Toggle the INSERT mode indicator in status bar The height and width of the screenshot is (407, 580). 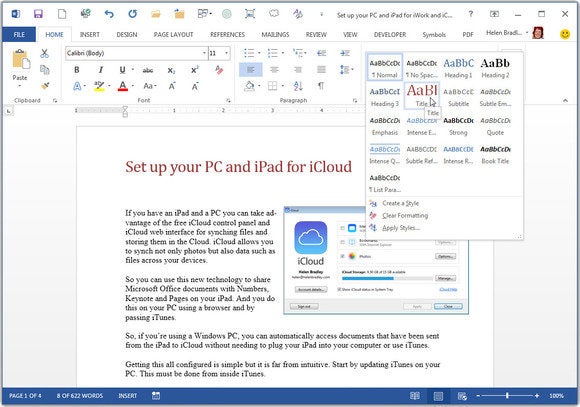click(128, 396)
